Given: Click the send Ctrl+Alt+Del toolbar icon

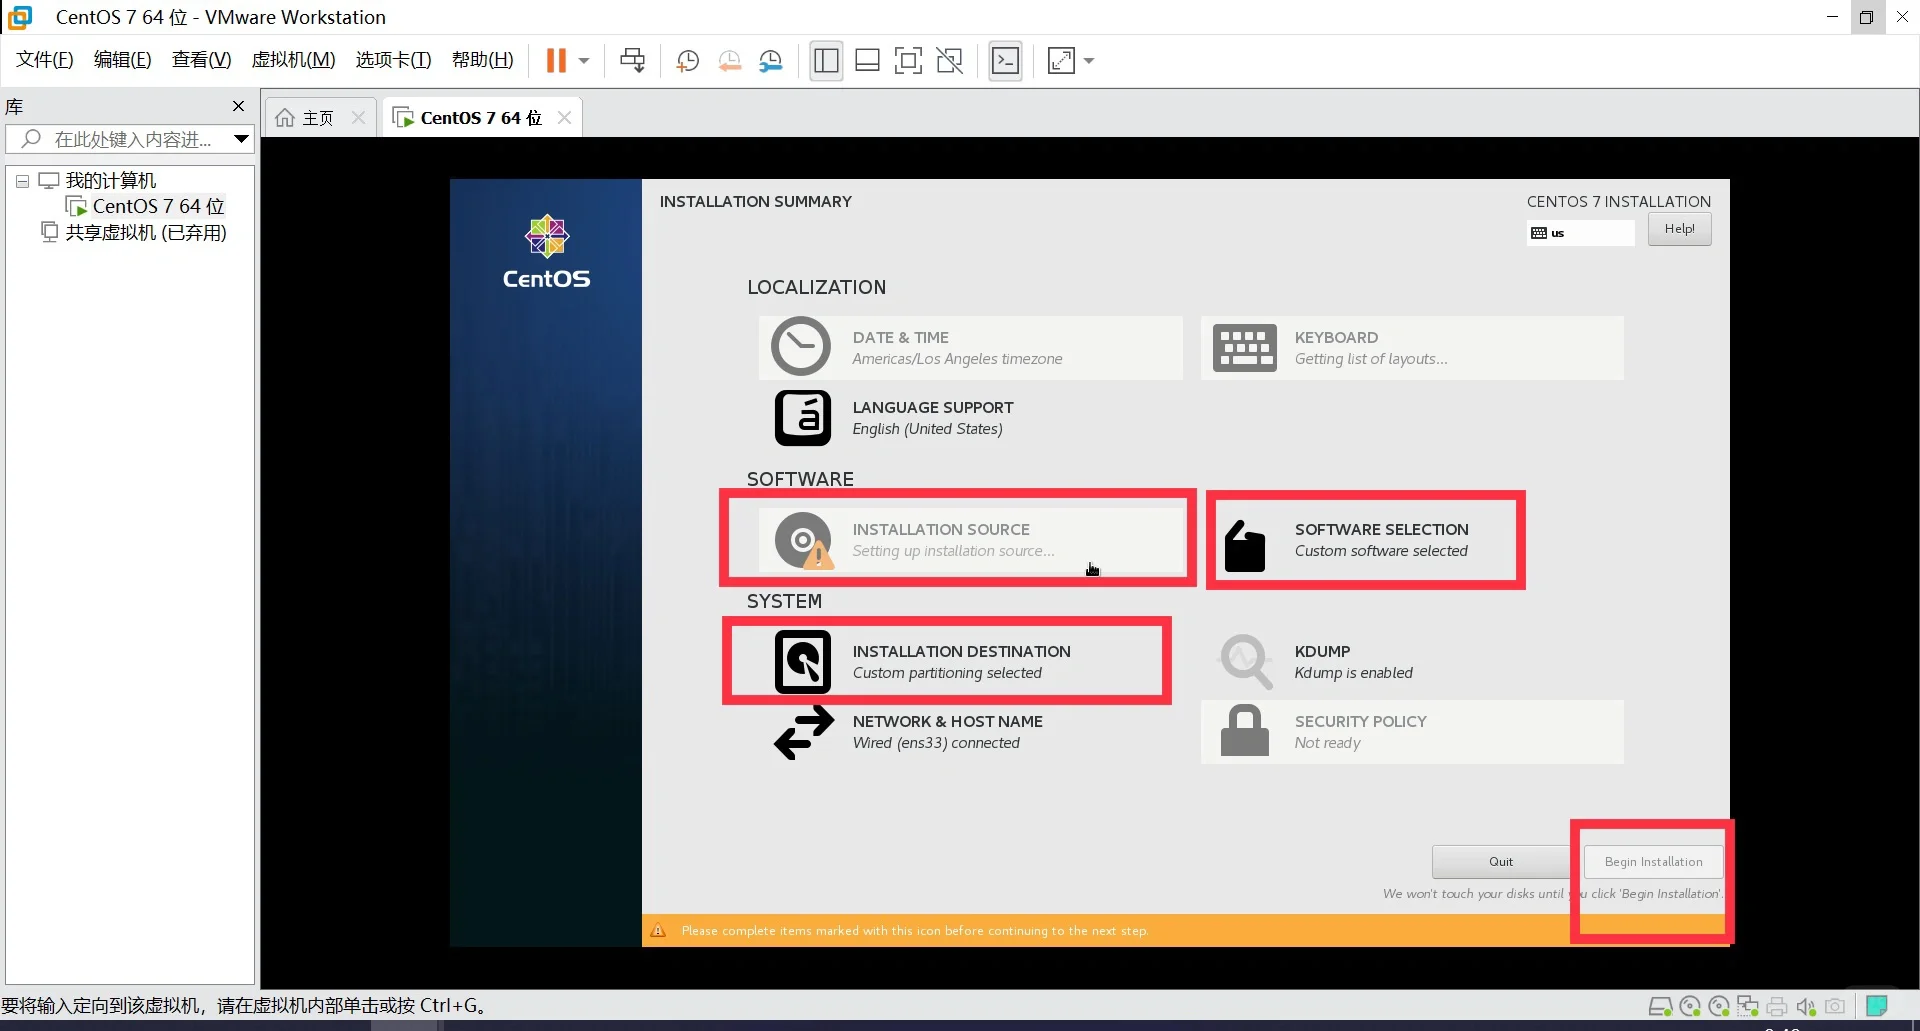Looking at the screenshot, I should pyautogui.click(x=632, y=61).
